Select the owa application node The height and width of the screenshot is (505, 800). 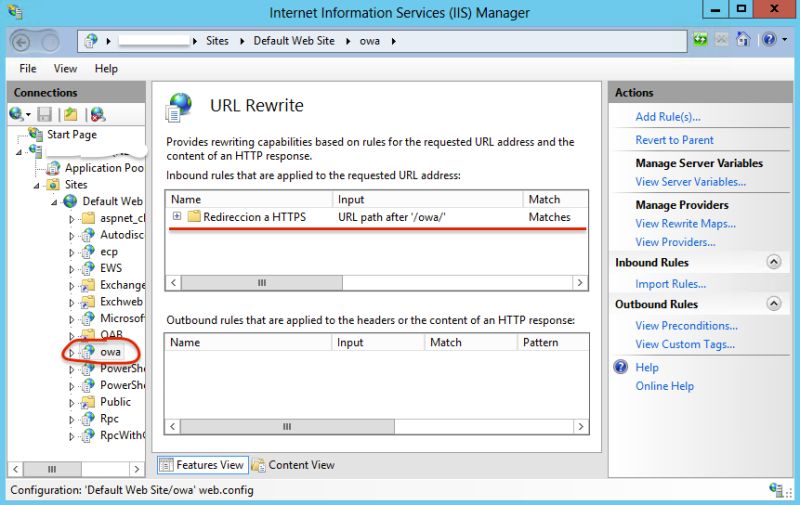pos(110,351)
